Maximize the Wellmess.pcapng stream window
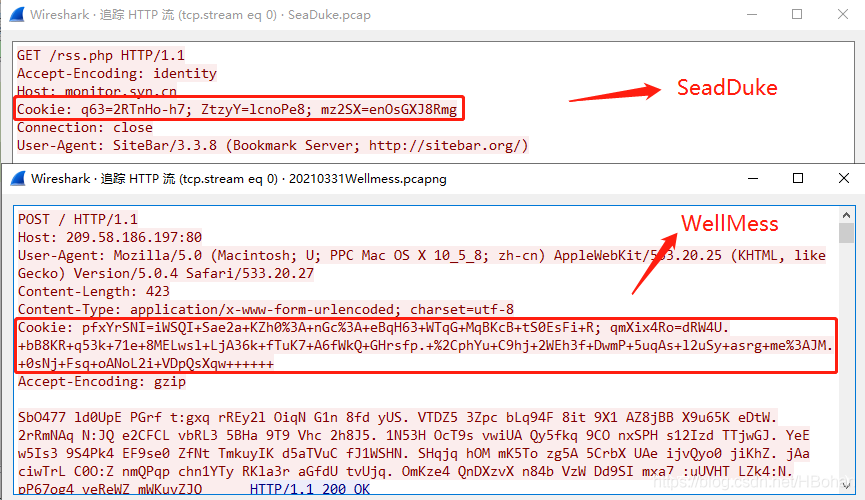The width and height of the screenshot is (865, 500). pos(798,178)
